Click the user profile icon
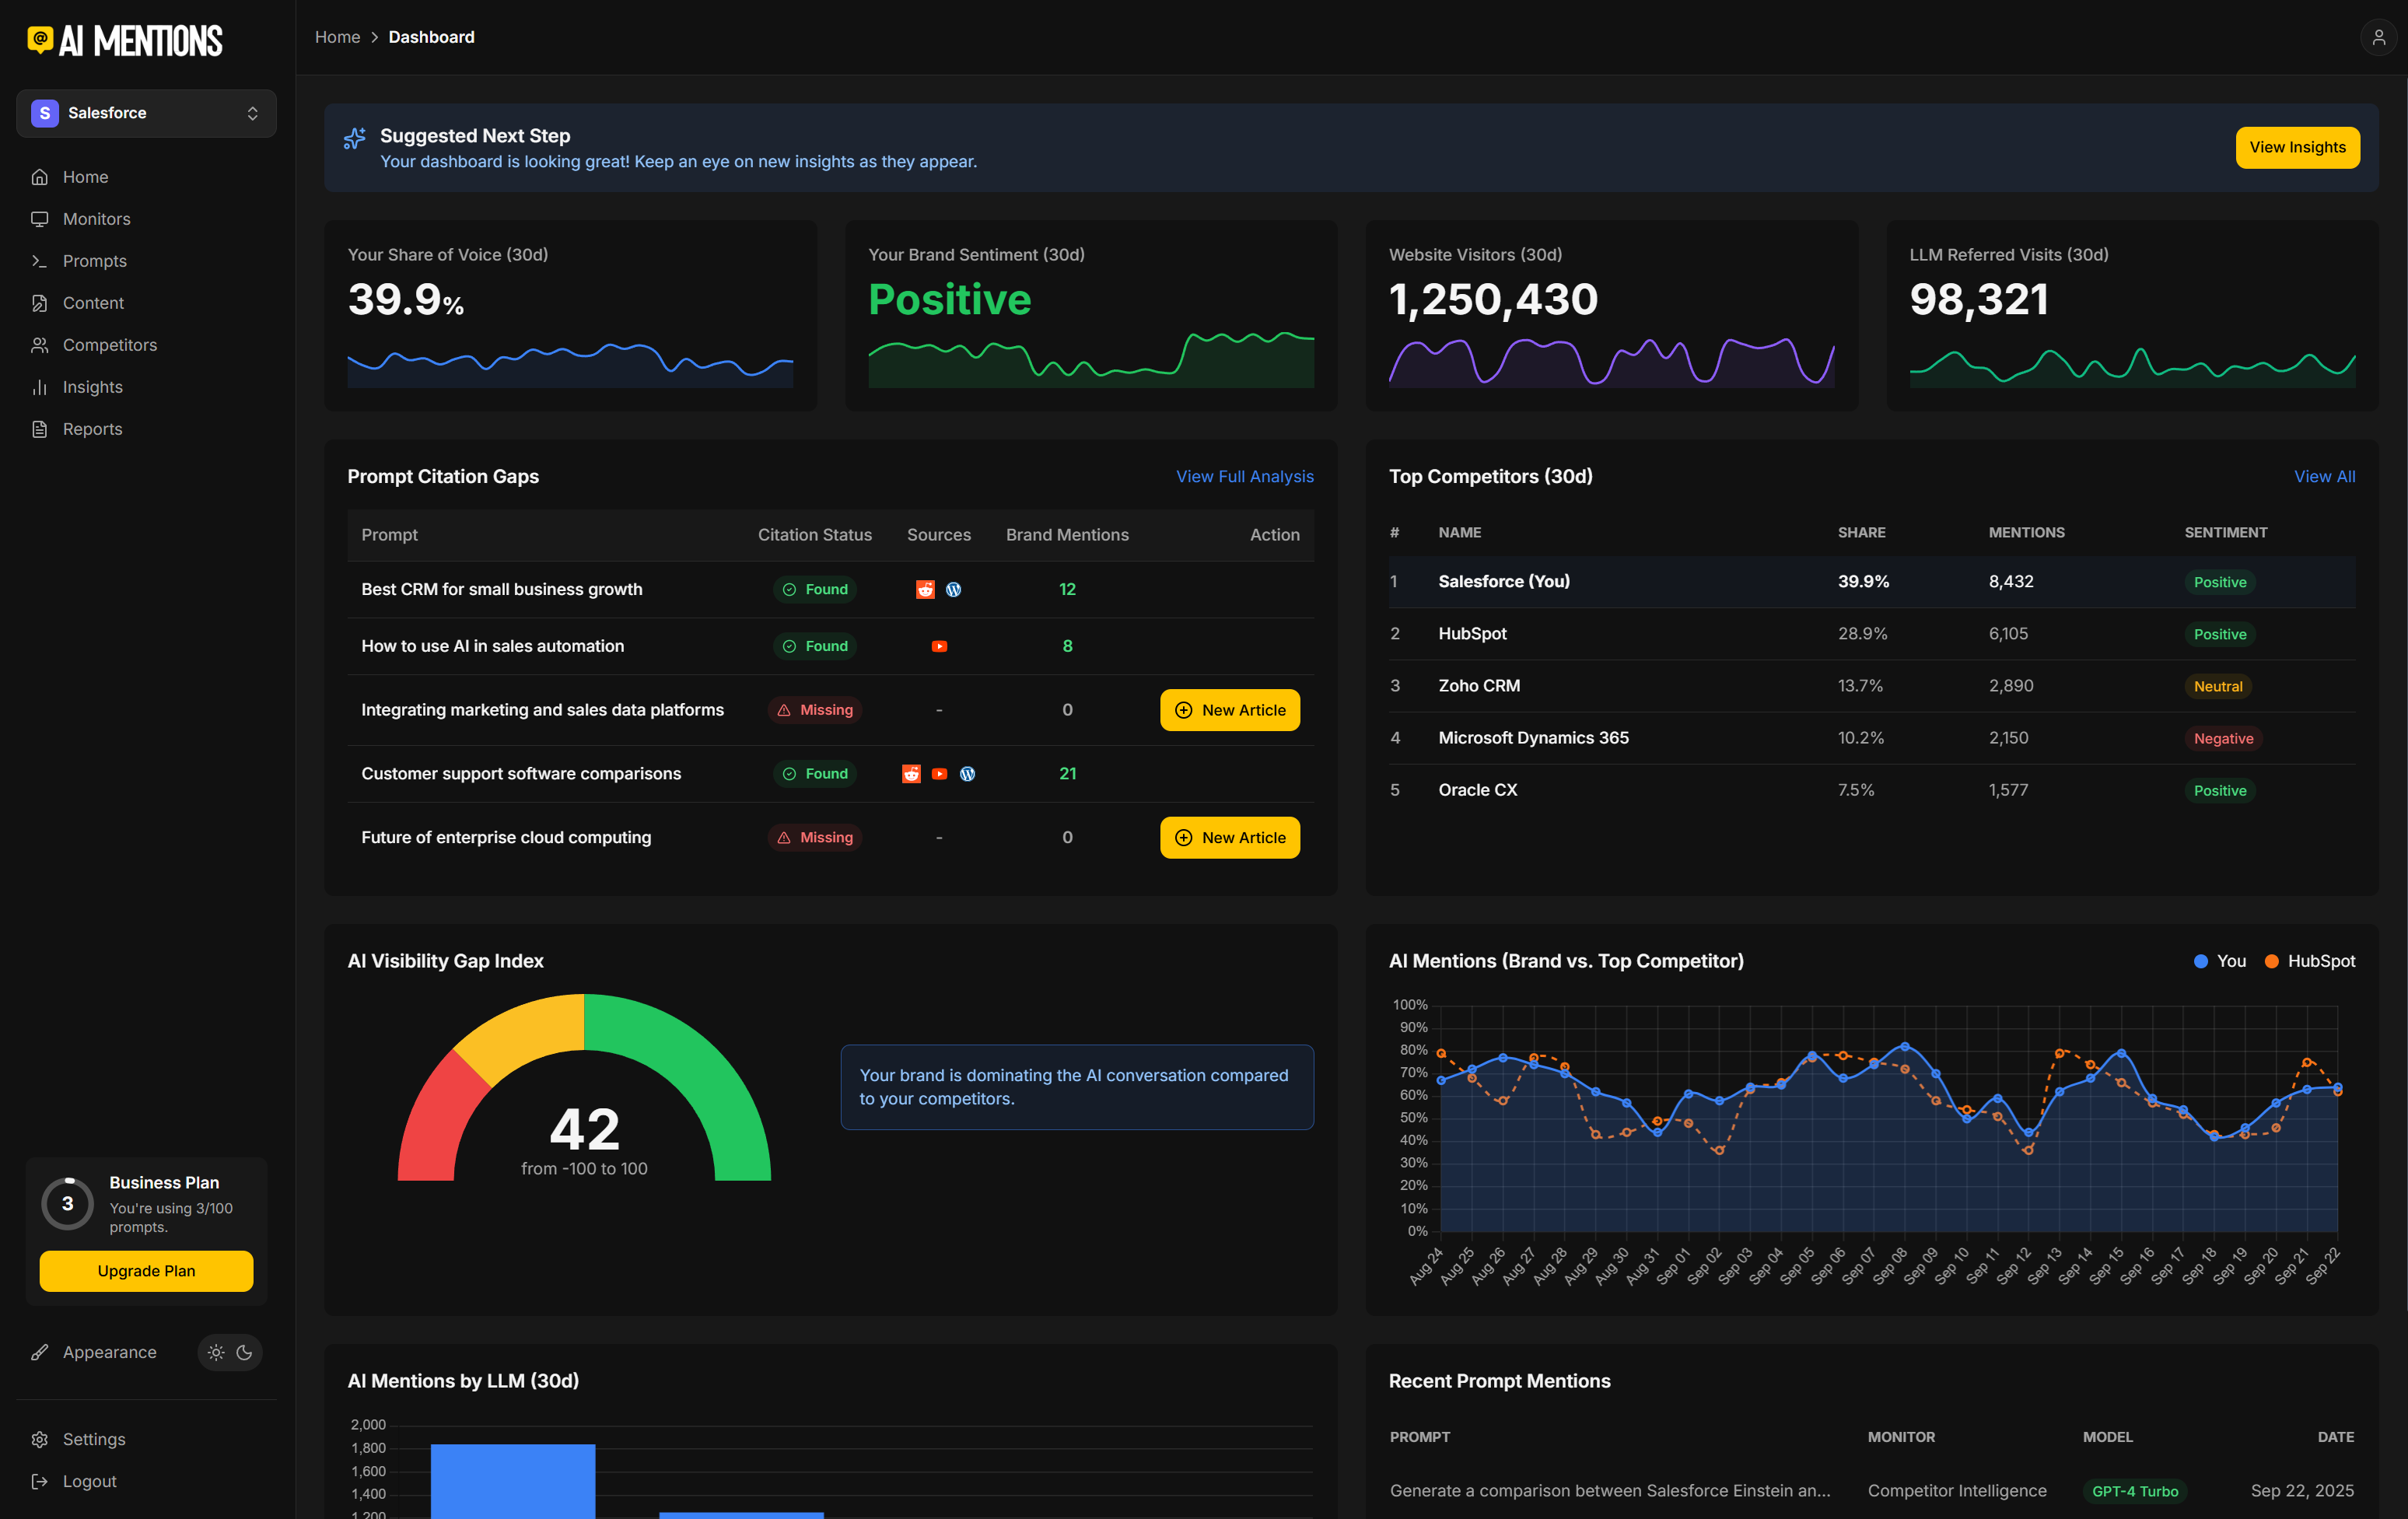Image resolution: width=2408 pixels, height=1519 pixels. tap(2378, 37)
